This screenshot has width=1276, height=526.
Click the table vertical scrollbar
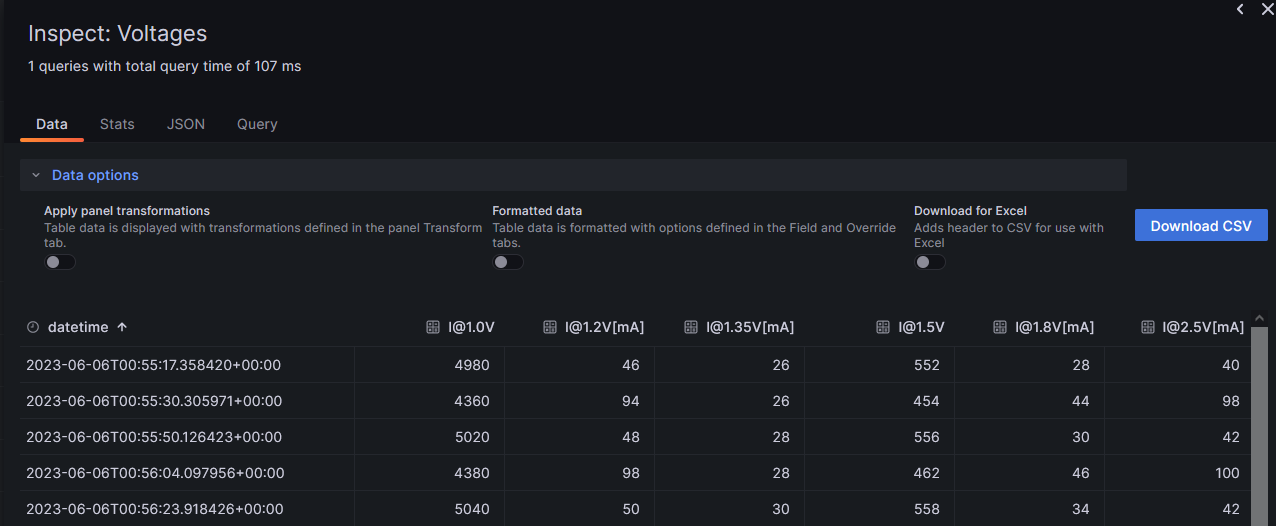[1259, 420]
